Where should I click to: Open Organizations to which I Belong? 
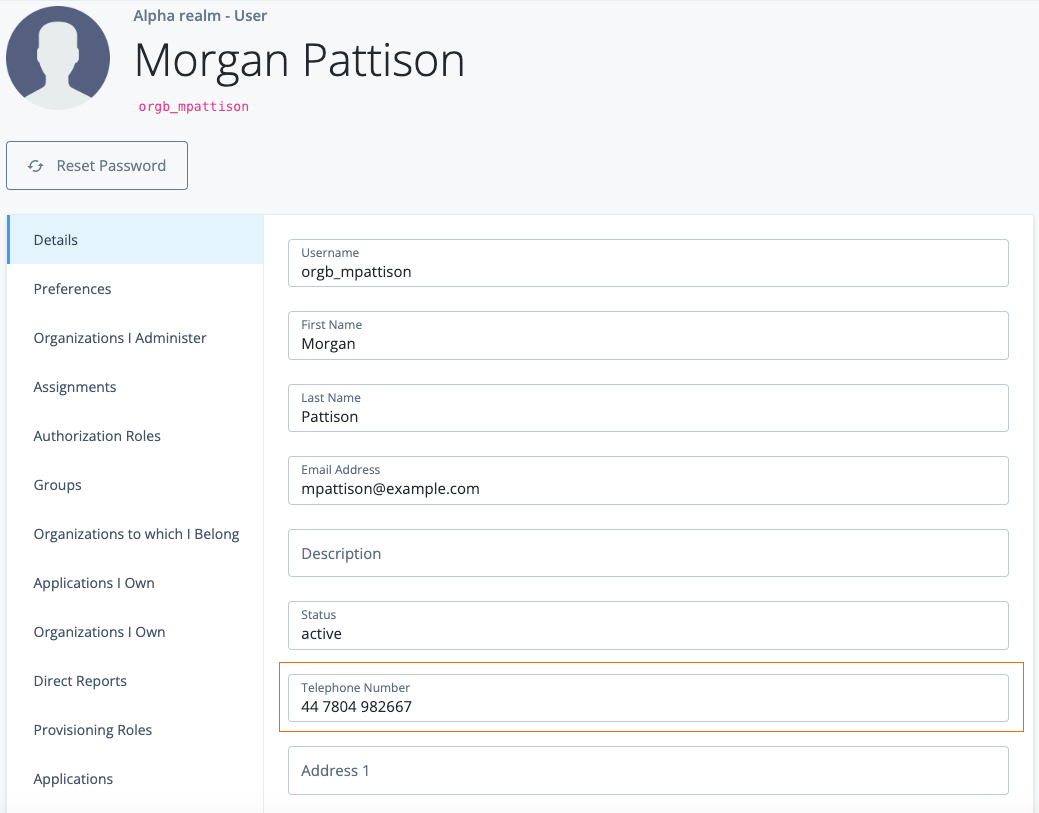point(136,534)
